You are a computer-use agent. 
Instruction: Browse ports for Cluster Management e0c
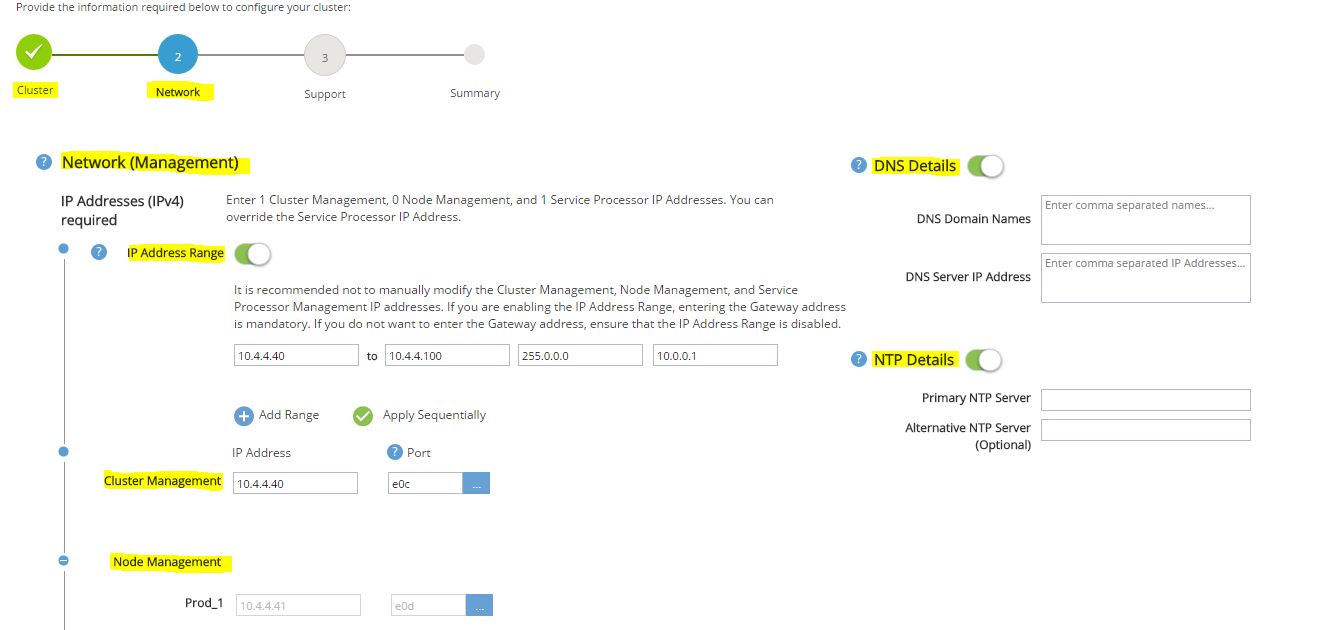[477, 483]
